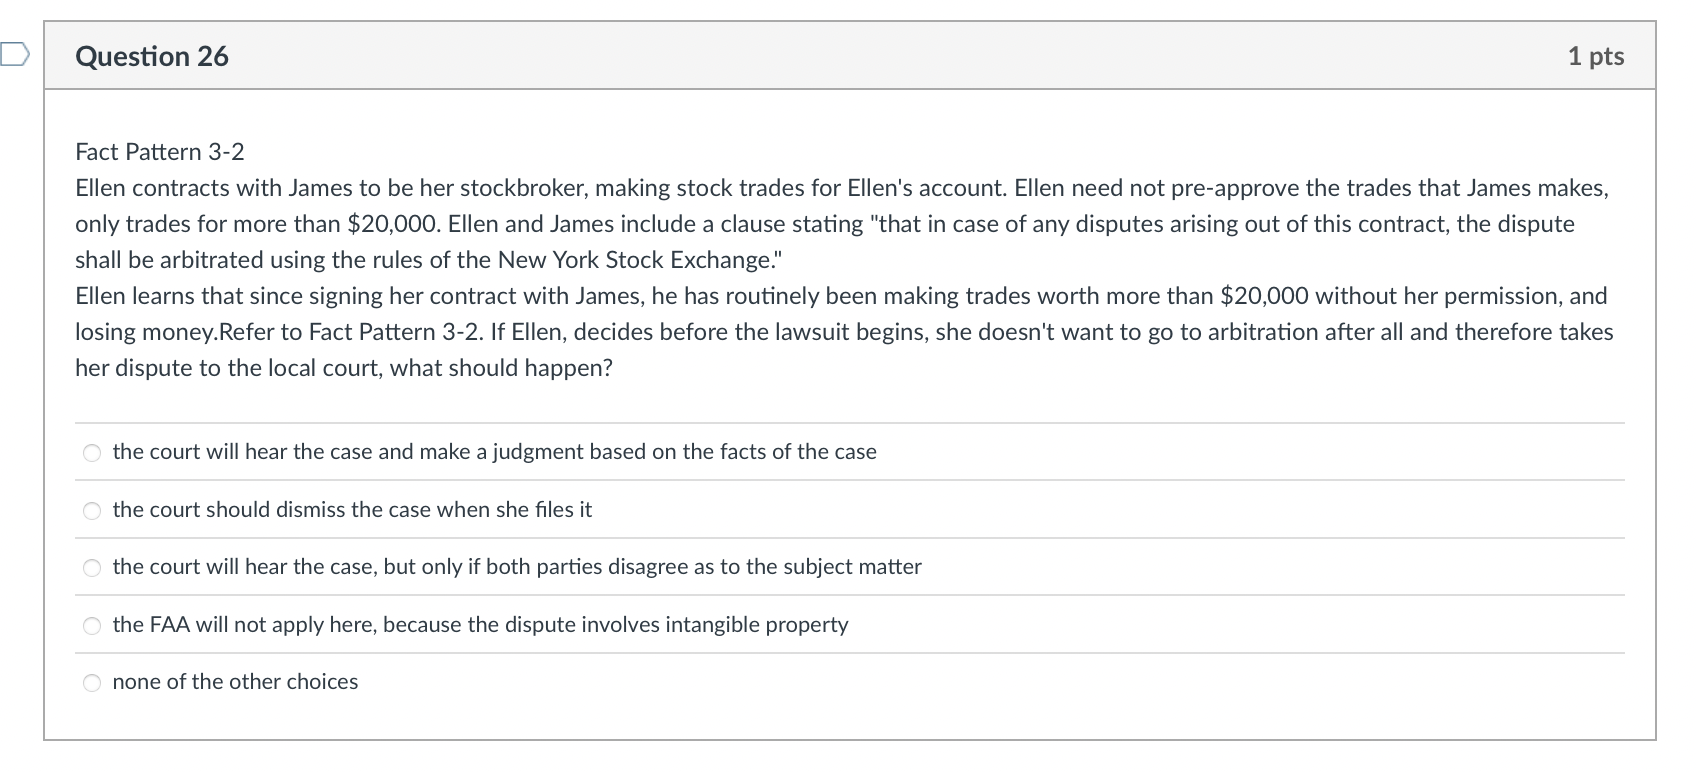Pick the answer about the FAA not applying
Screen dimensions: 1696x772
(x=91, y=626)
